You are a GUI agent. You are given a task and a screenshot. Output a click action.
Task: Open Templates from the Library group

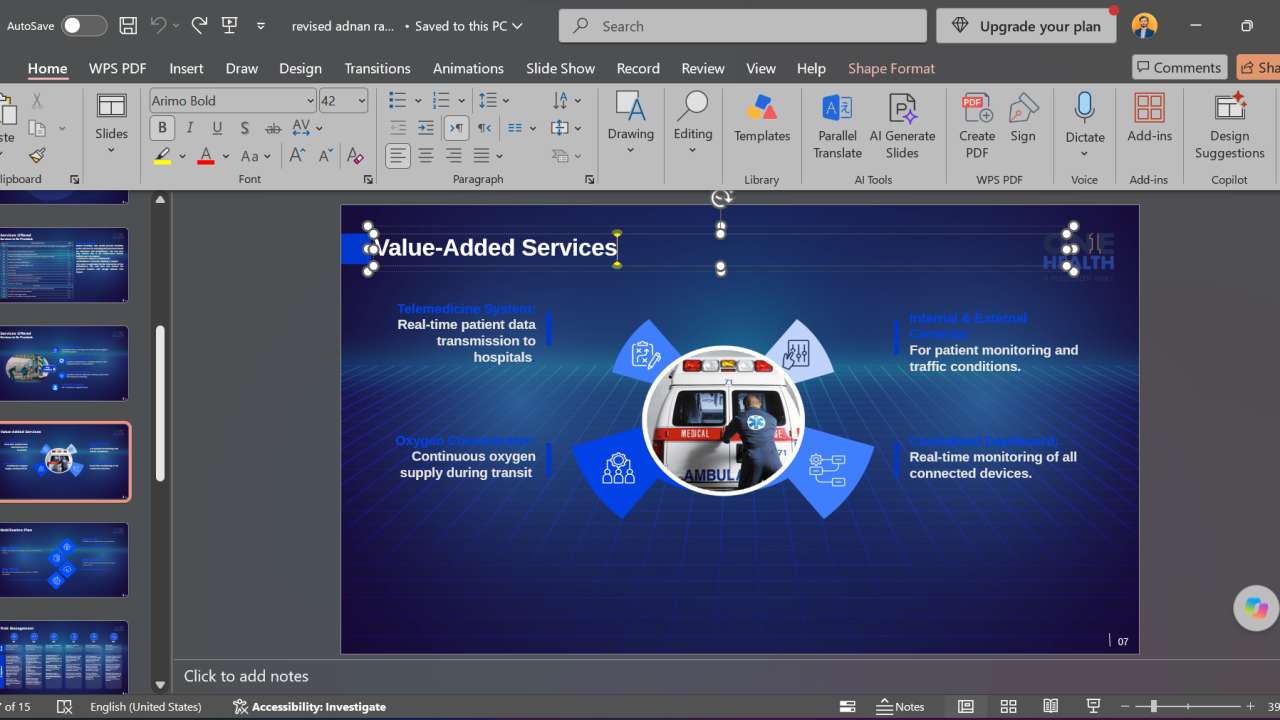pyautogui.click(x=762, y=118)
